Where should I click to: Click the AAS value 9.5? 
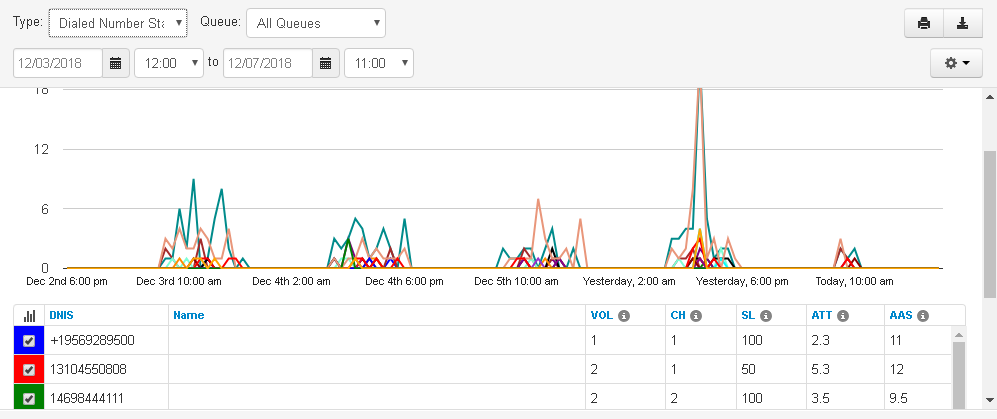[x=898, y=399]
